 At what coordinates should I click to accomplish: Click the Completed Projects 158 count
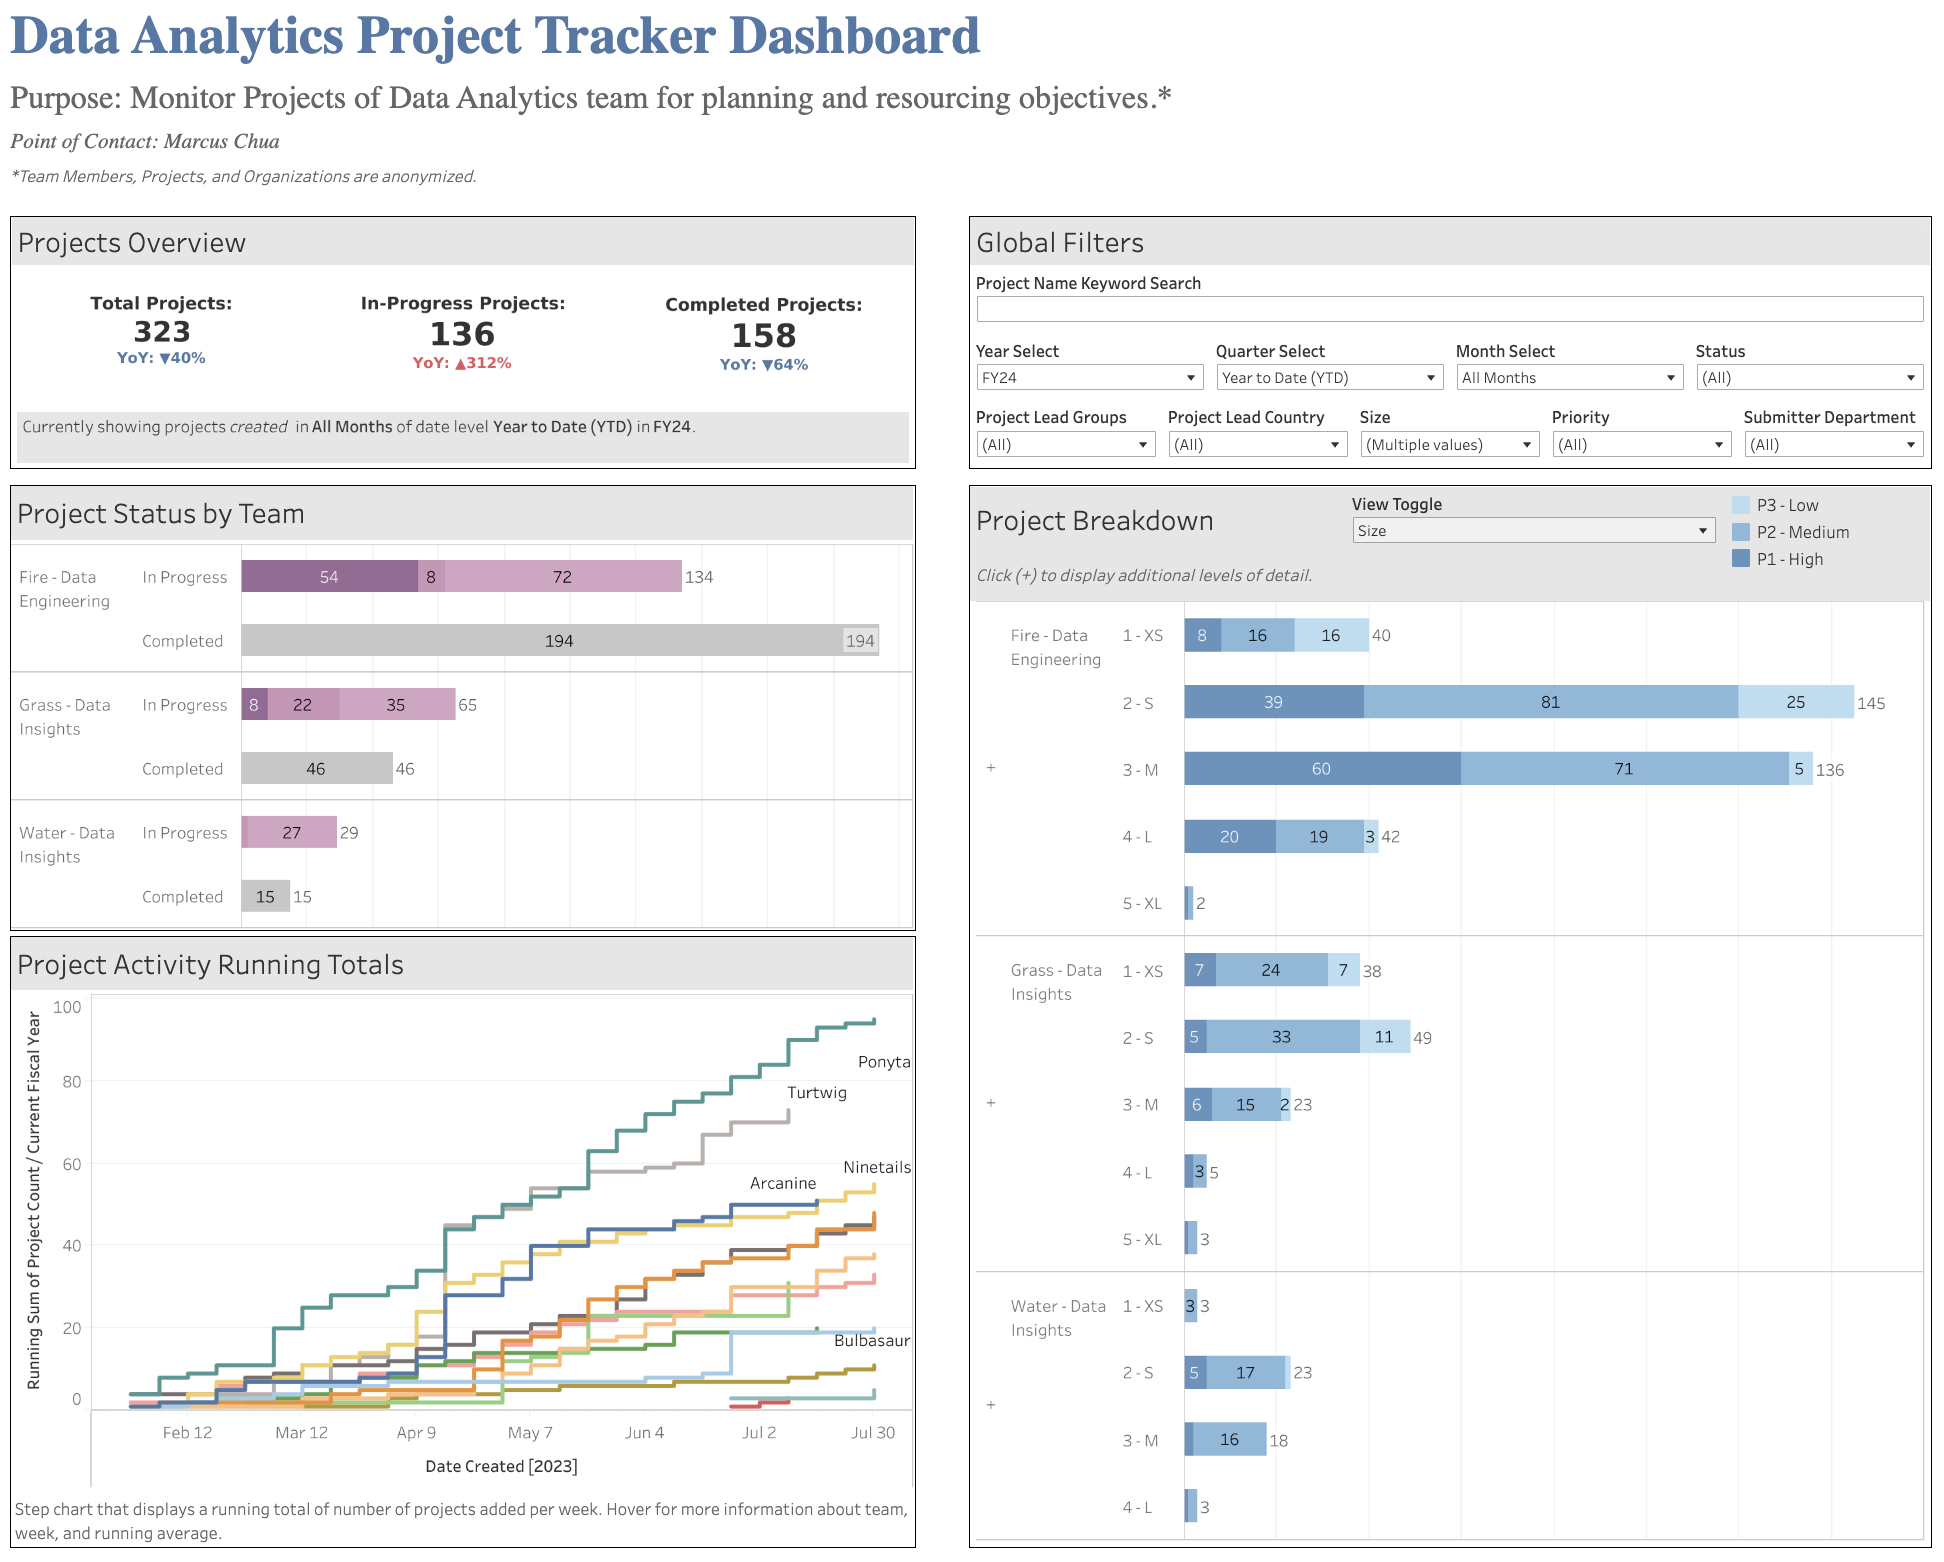point(763,336)
